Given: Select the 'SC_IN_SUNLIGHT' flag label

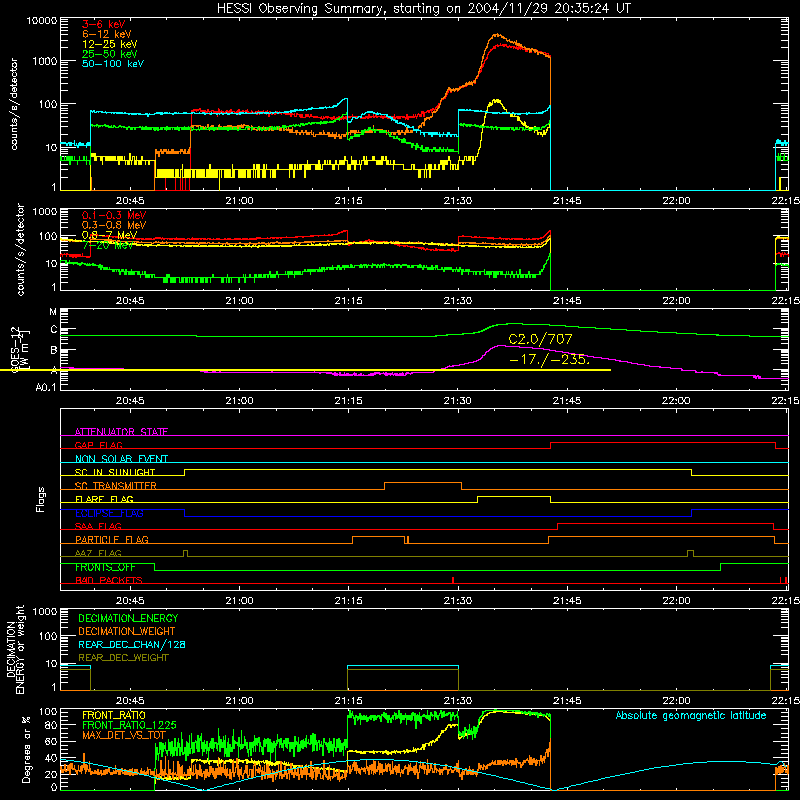Looking at the screenshot, I should pyautogui.click(x=115, y=472).
